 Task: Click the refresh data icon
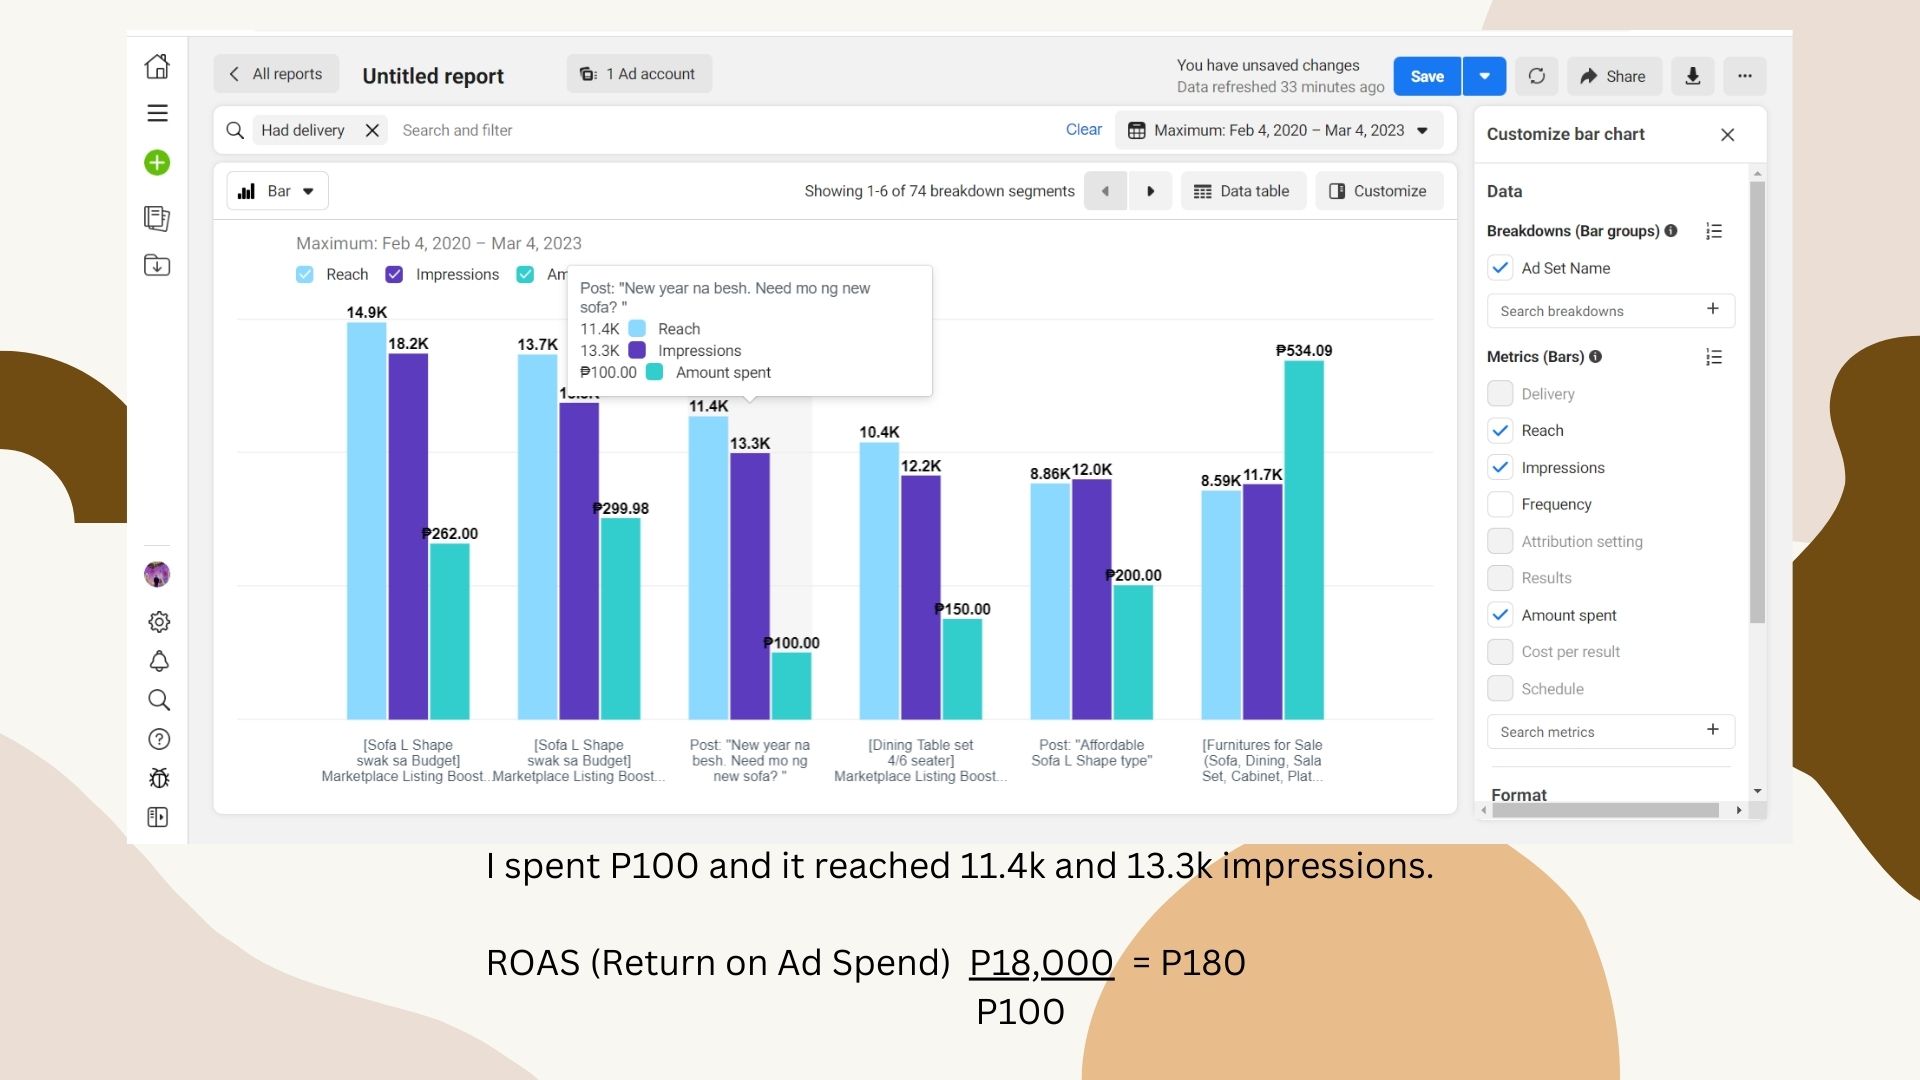1537,76
